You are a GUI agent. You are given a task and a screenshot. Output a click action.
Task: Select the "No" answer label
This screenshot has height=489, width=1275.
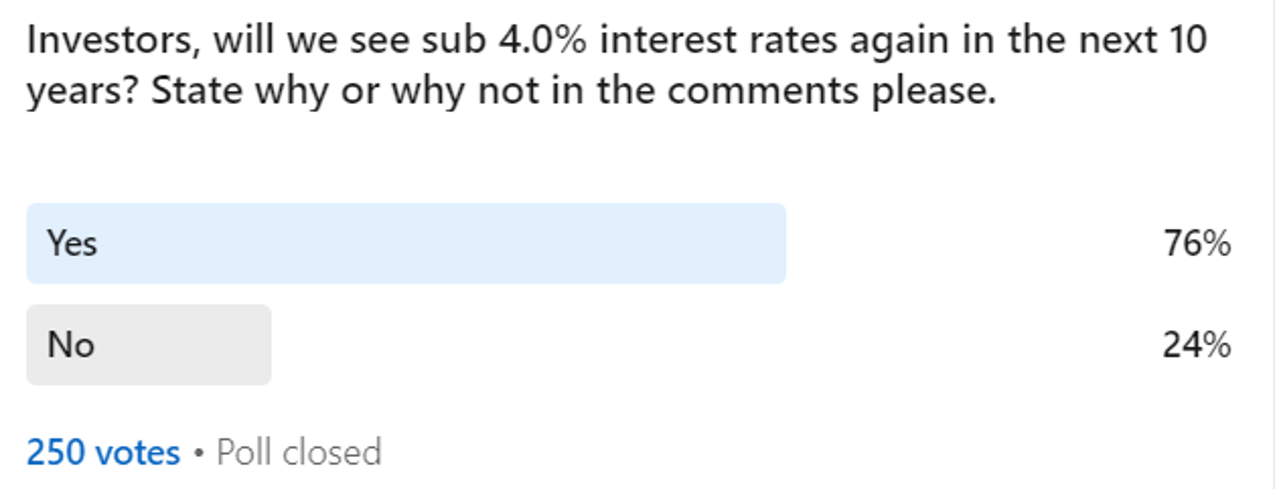click(70, 345)
